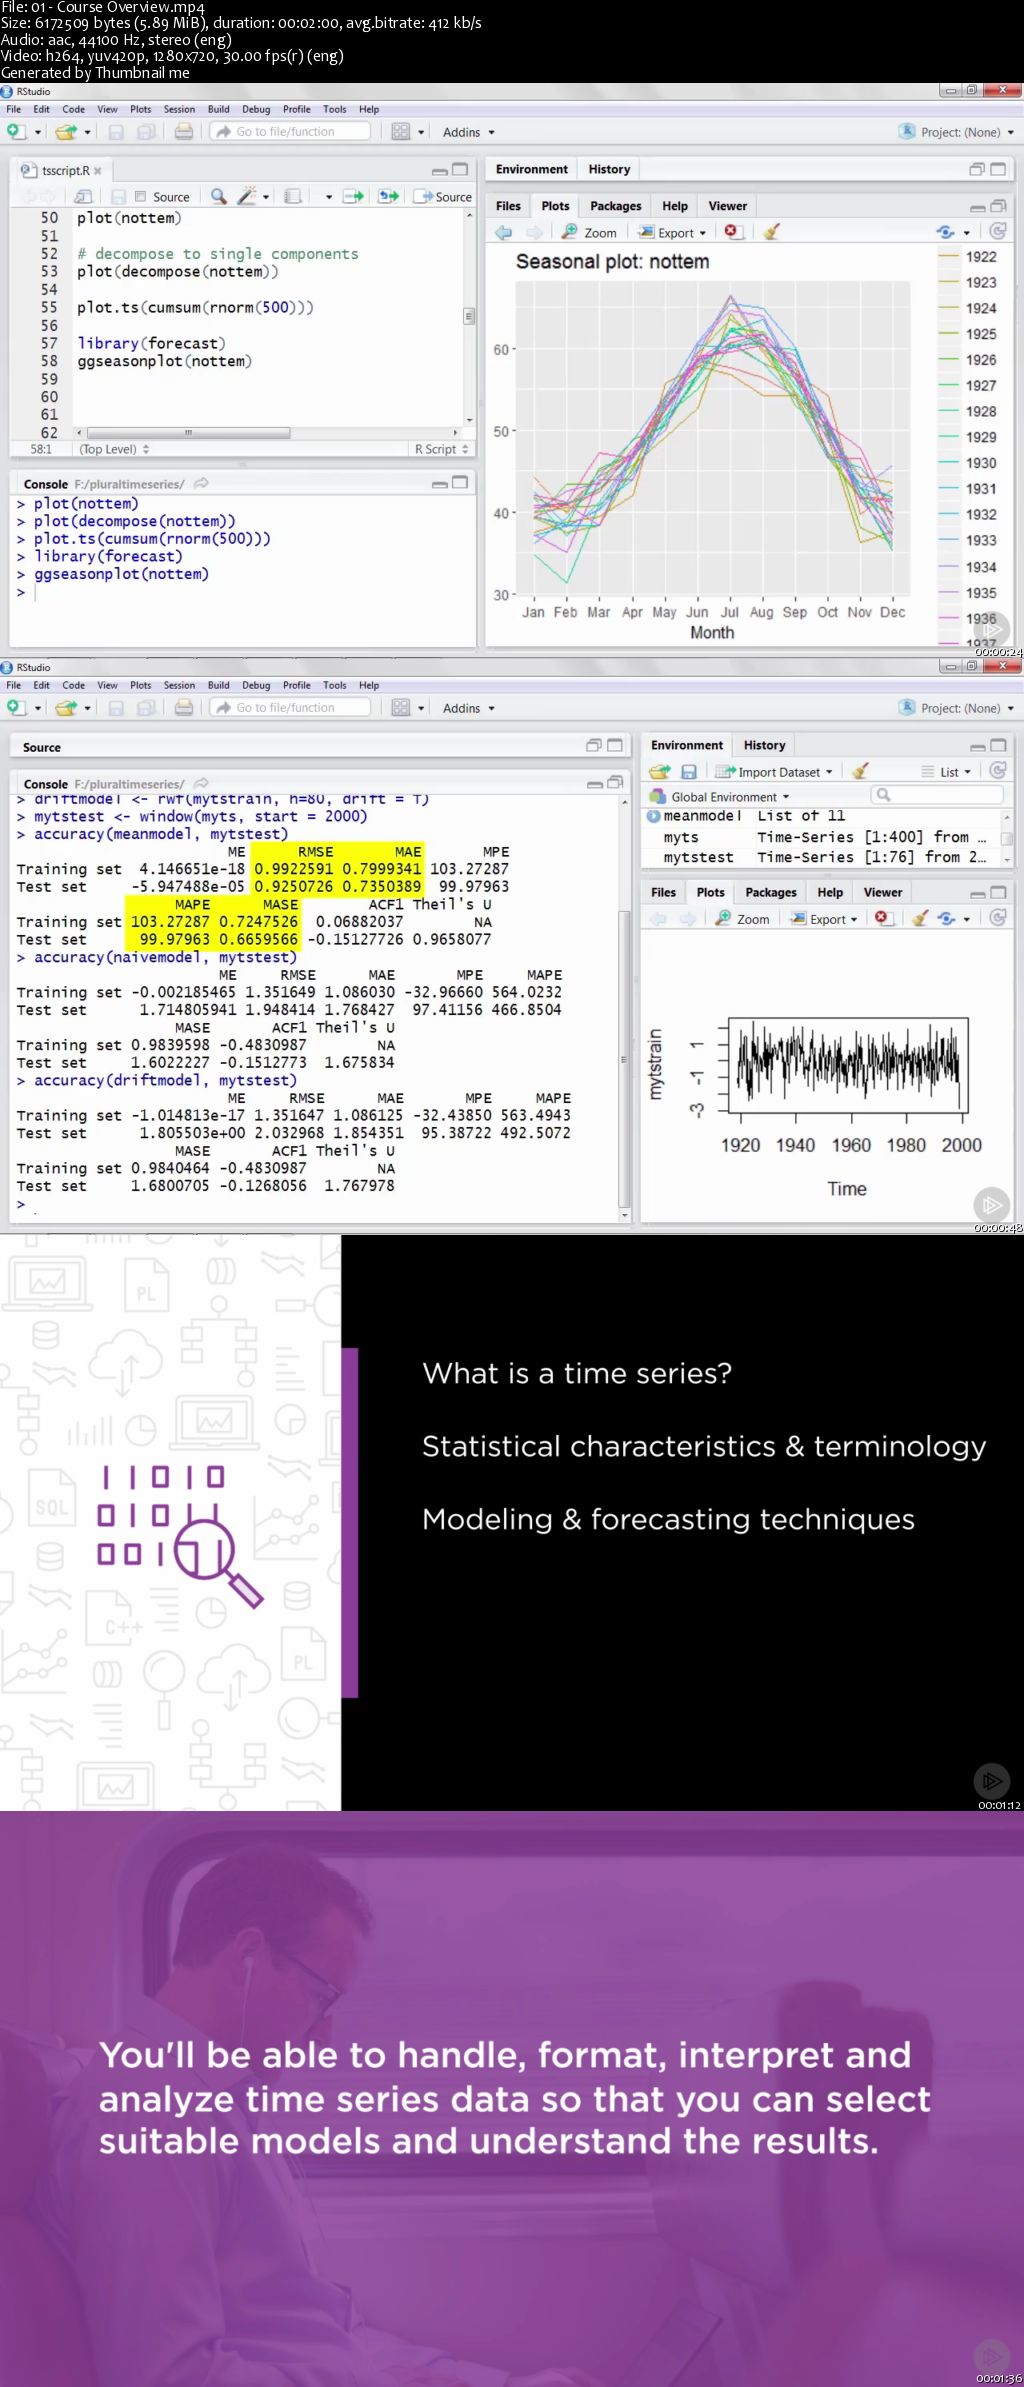Close the tsscript.R tab
Viewport: 1024px width, 2387px height.
click(98, 171)
